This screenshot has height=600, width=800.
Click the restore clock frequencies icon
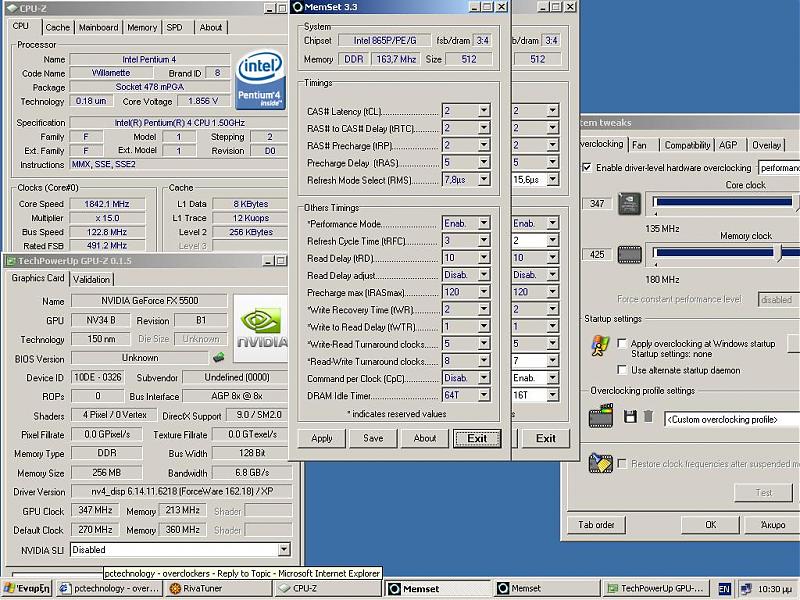point(601,463)
